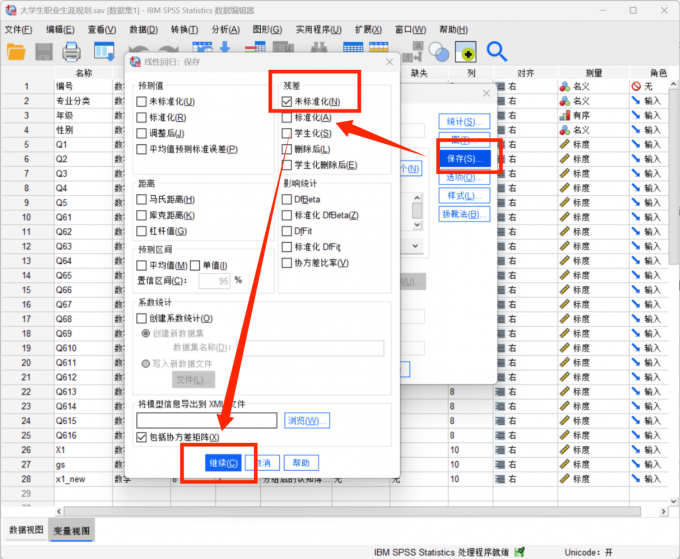Click the scale ruler icon in Q1 row
The width and height of the screenshot is (680, 559).
(566, 144)
